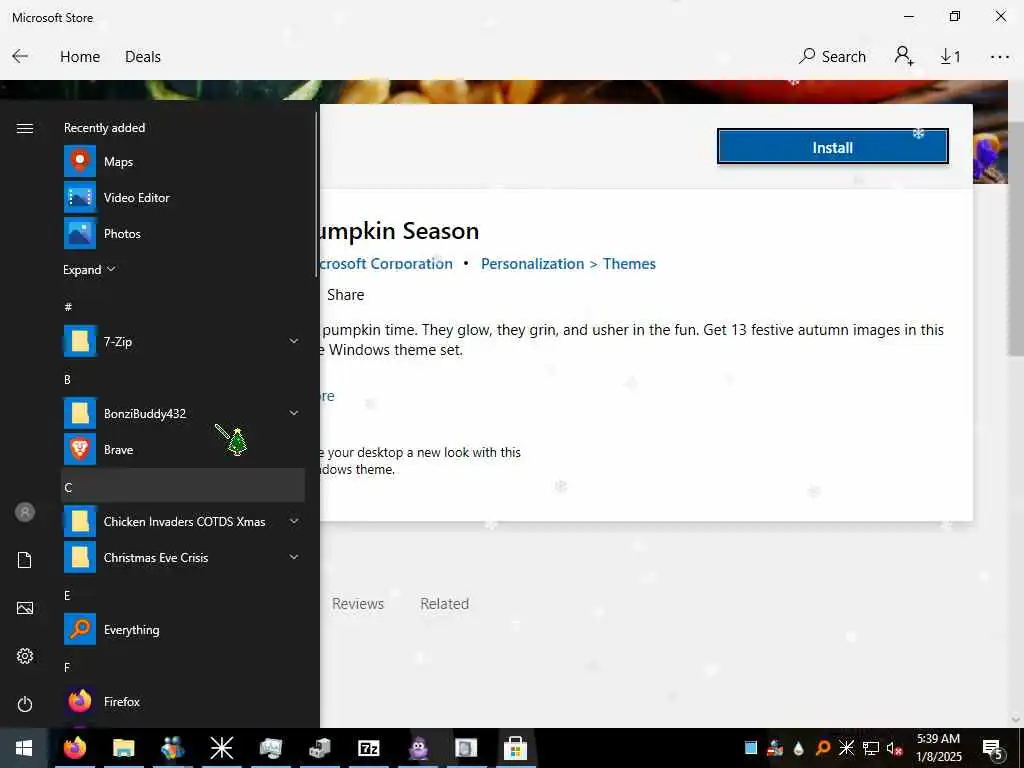The image size is (1024, 768).
Task: Open Firefox from the taskbar
Action: click(x=74, y=748)
